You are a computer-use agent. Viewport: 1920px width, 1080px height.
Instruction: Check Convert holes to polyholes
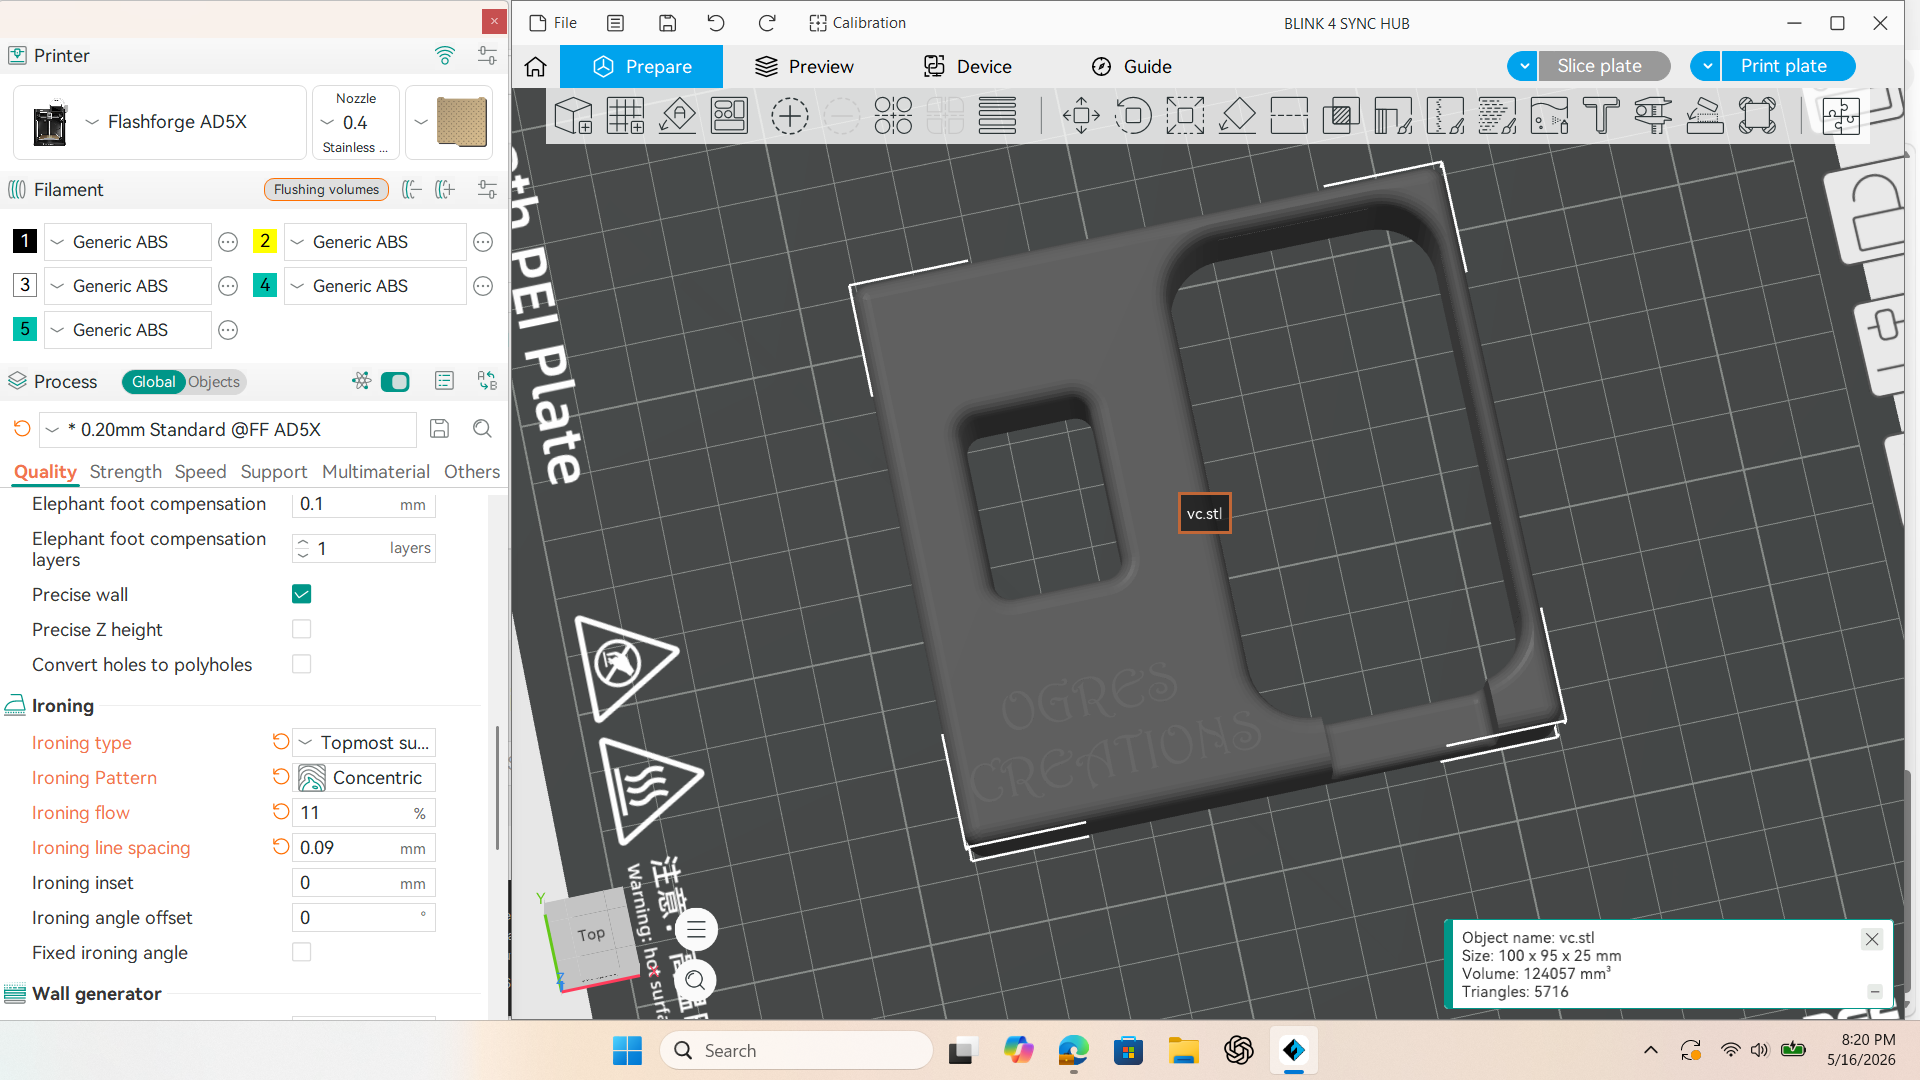pyautogui.click(x=301, y=665)
